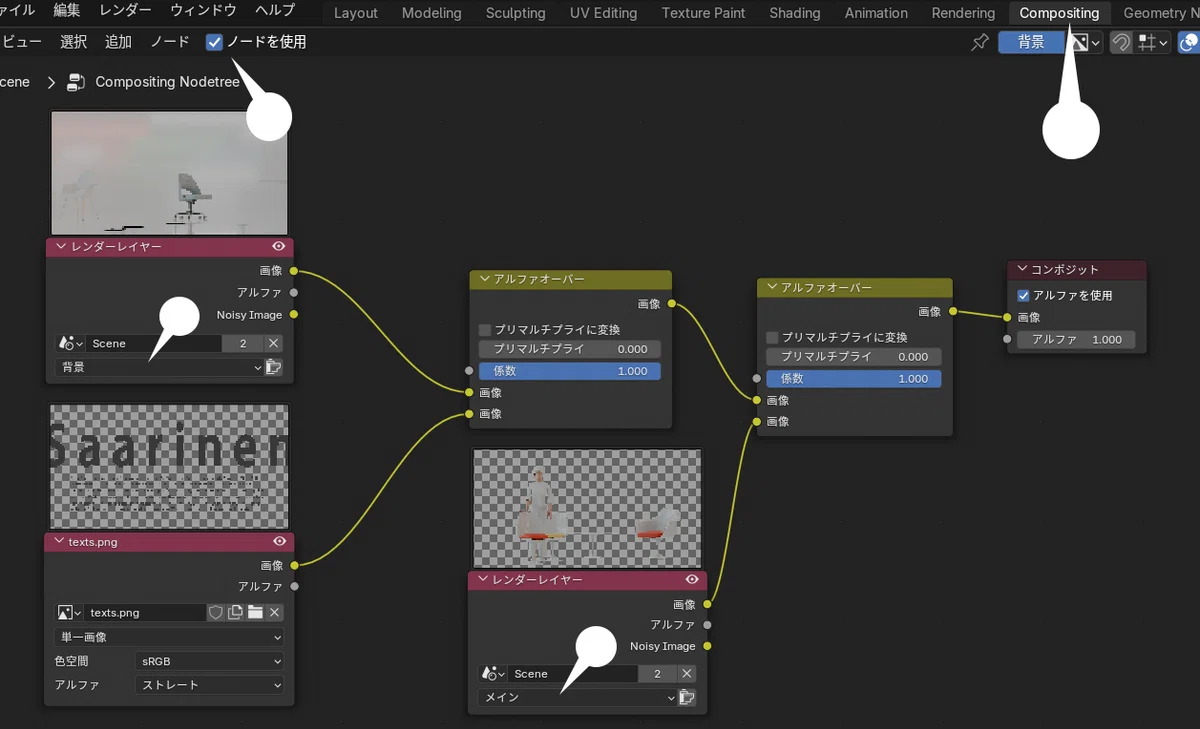
Task: Unlink scene with X on メイン render layer node
Action: (687, 674)
